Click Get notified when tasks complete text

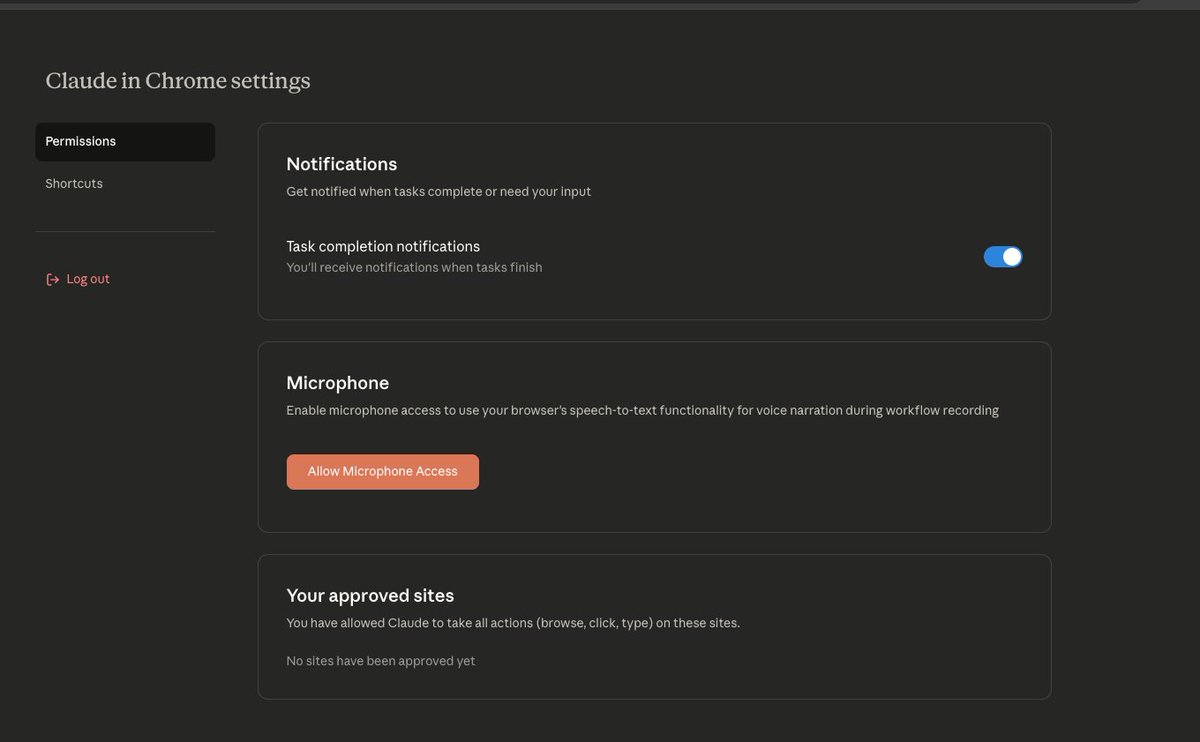click(439, 192)
